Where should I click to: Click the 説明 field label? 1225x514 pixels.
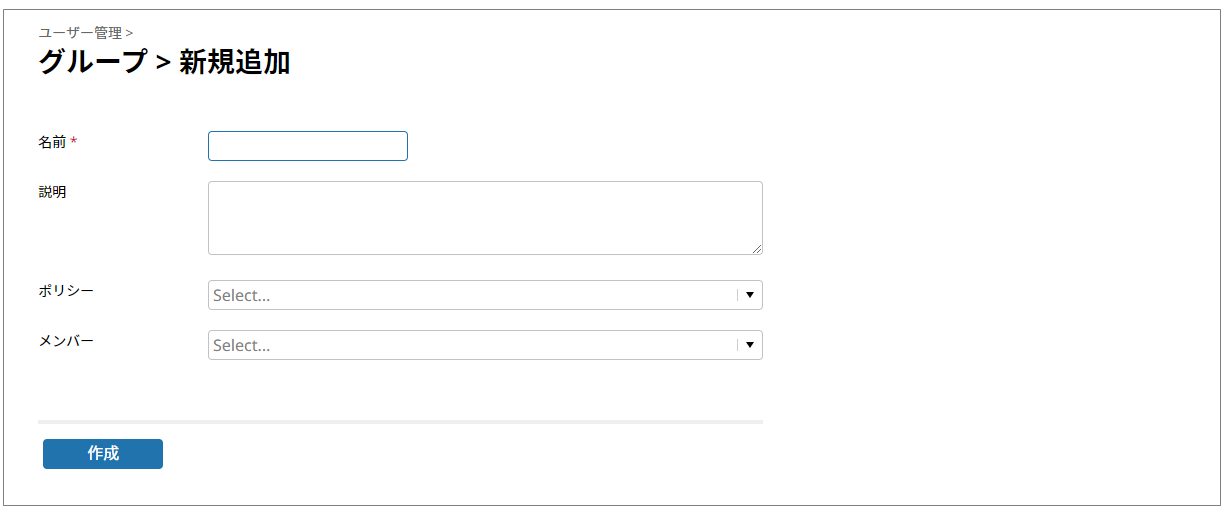(x=52, y=192)
